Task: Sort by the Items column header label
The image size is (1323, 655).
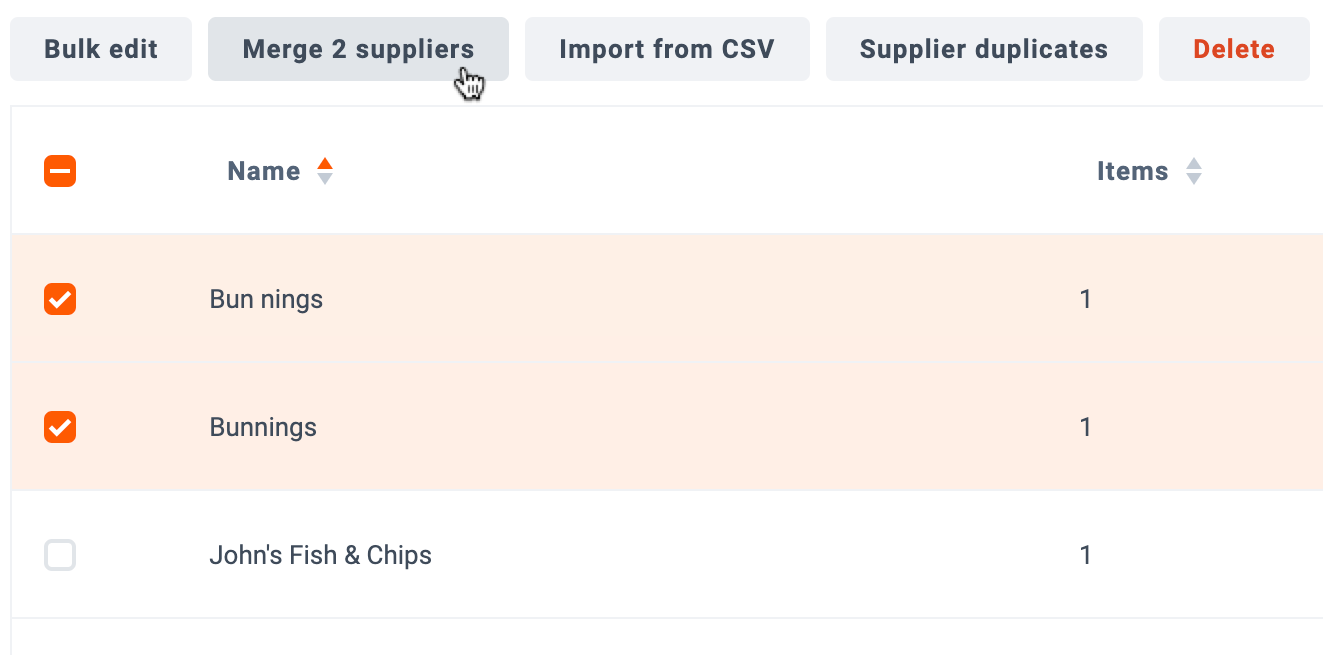Action: click(1132, 171)
